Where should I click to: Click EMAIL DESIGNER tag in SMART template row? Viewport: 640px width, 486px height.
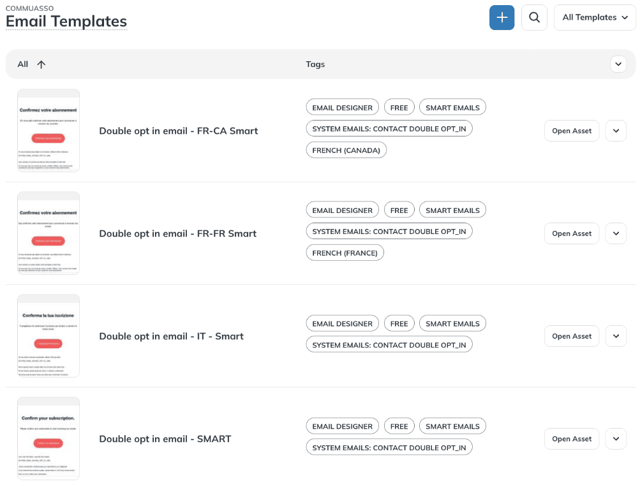[342, 426]
